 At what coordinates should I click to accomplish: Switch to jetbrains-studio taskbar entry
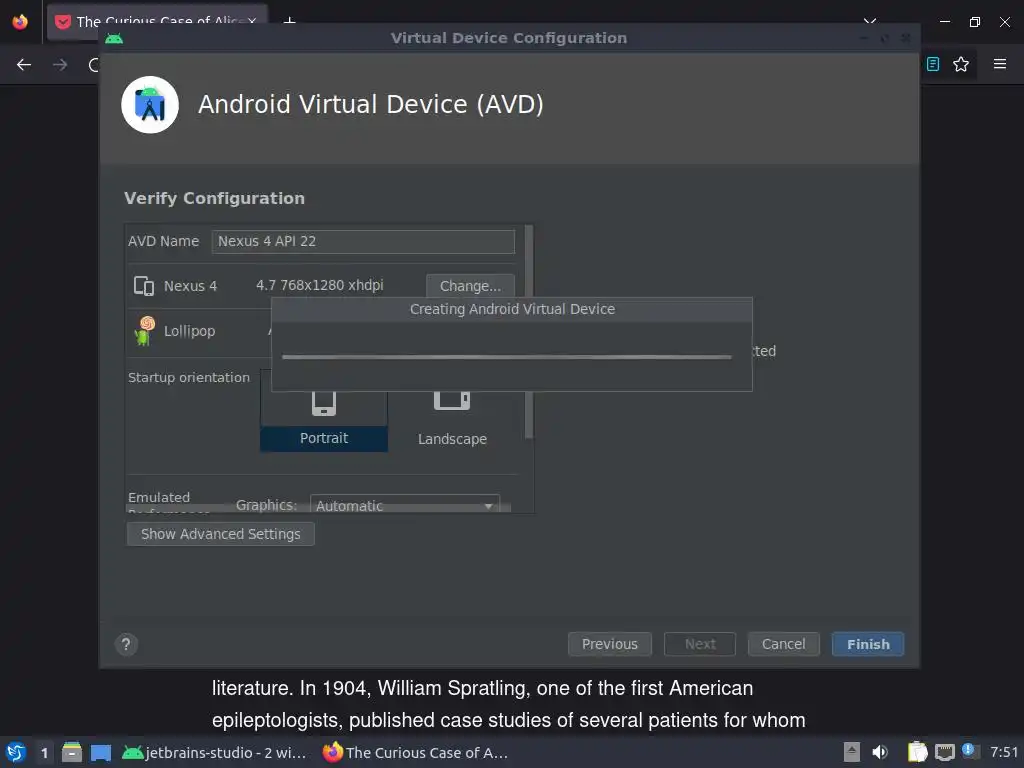tap(214, 752)
